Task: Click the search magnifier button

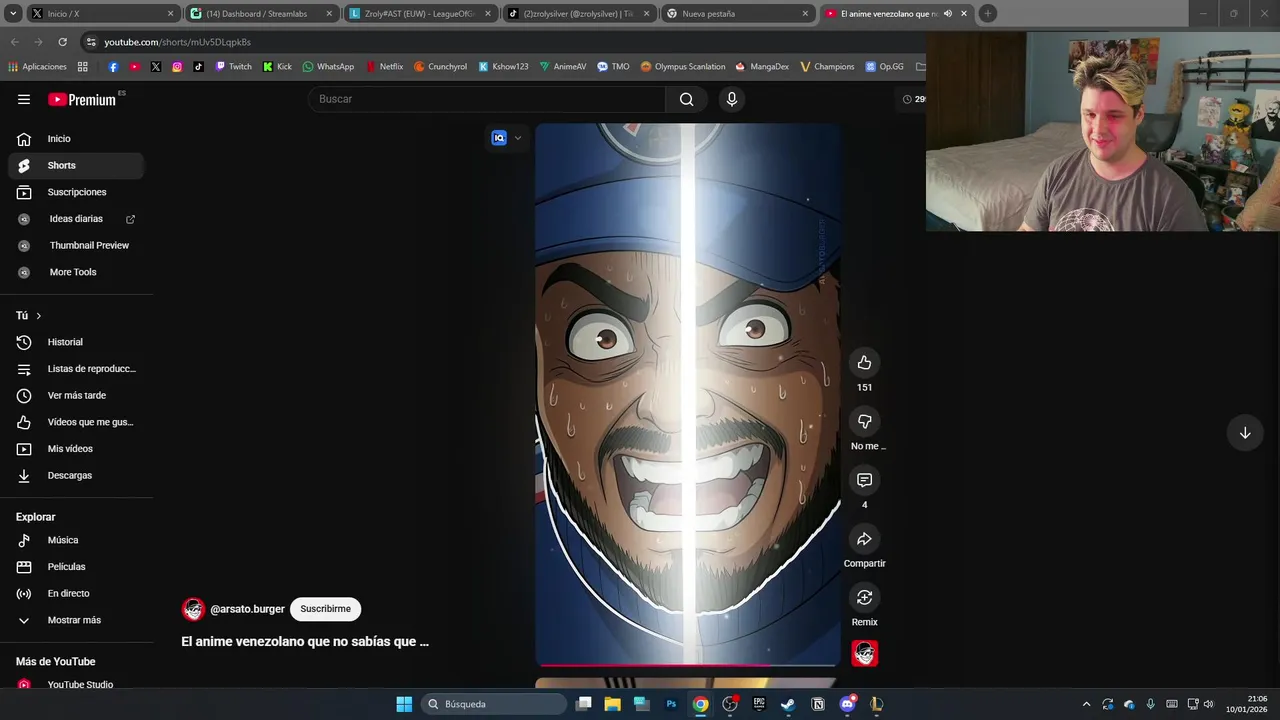Action: pyautogui.click(x=686, y=99)
